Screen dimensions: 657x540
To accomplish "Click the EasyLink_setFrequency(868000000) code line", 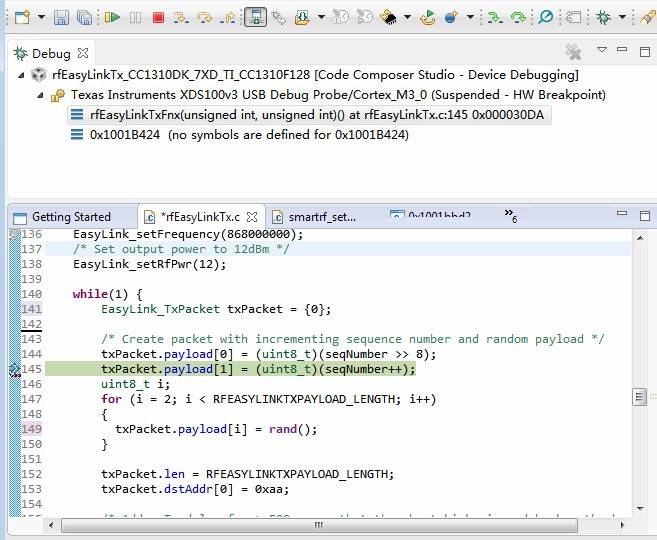I will 188,234.
